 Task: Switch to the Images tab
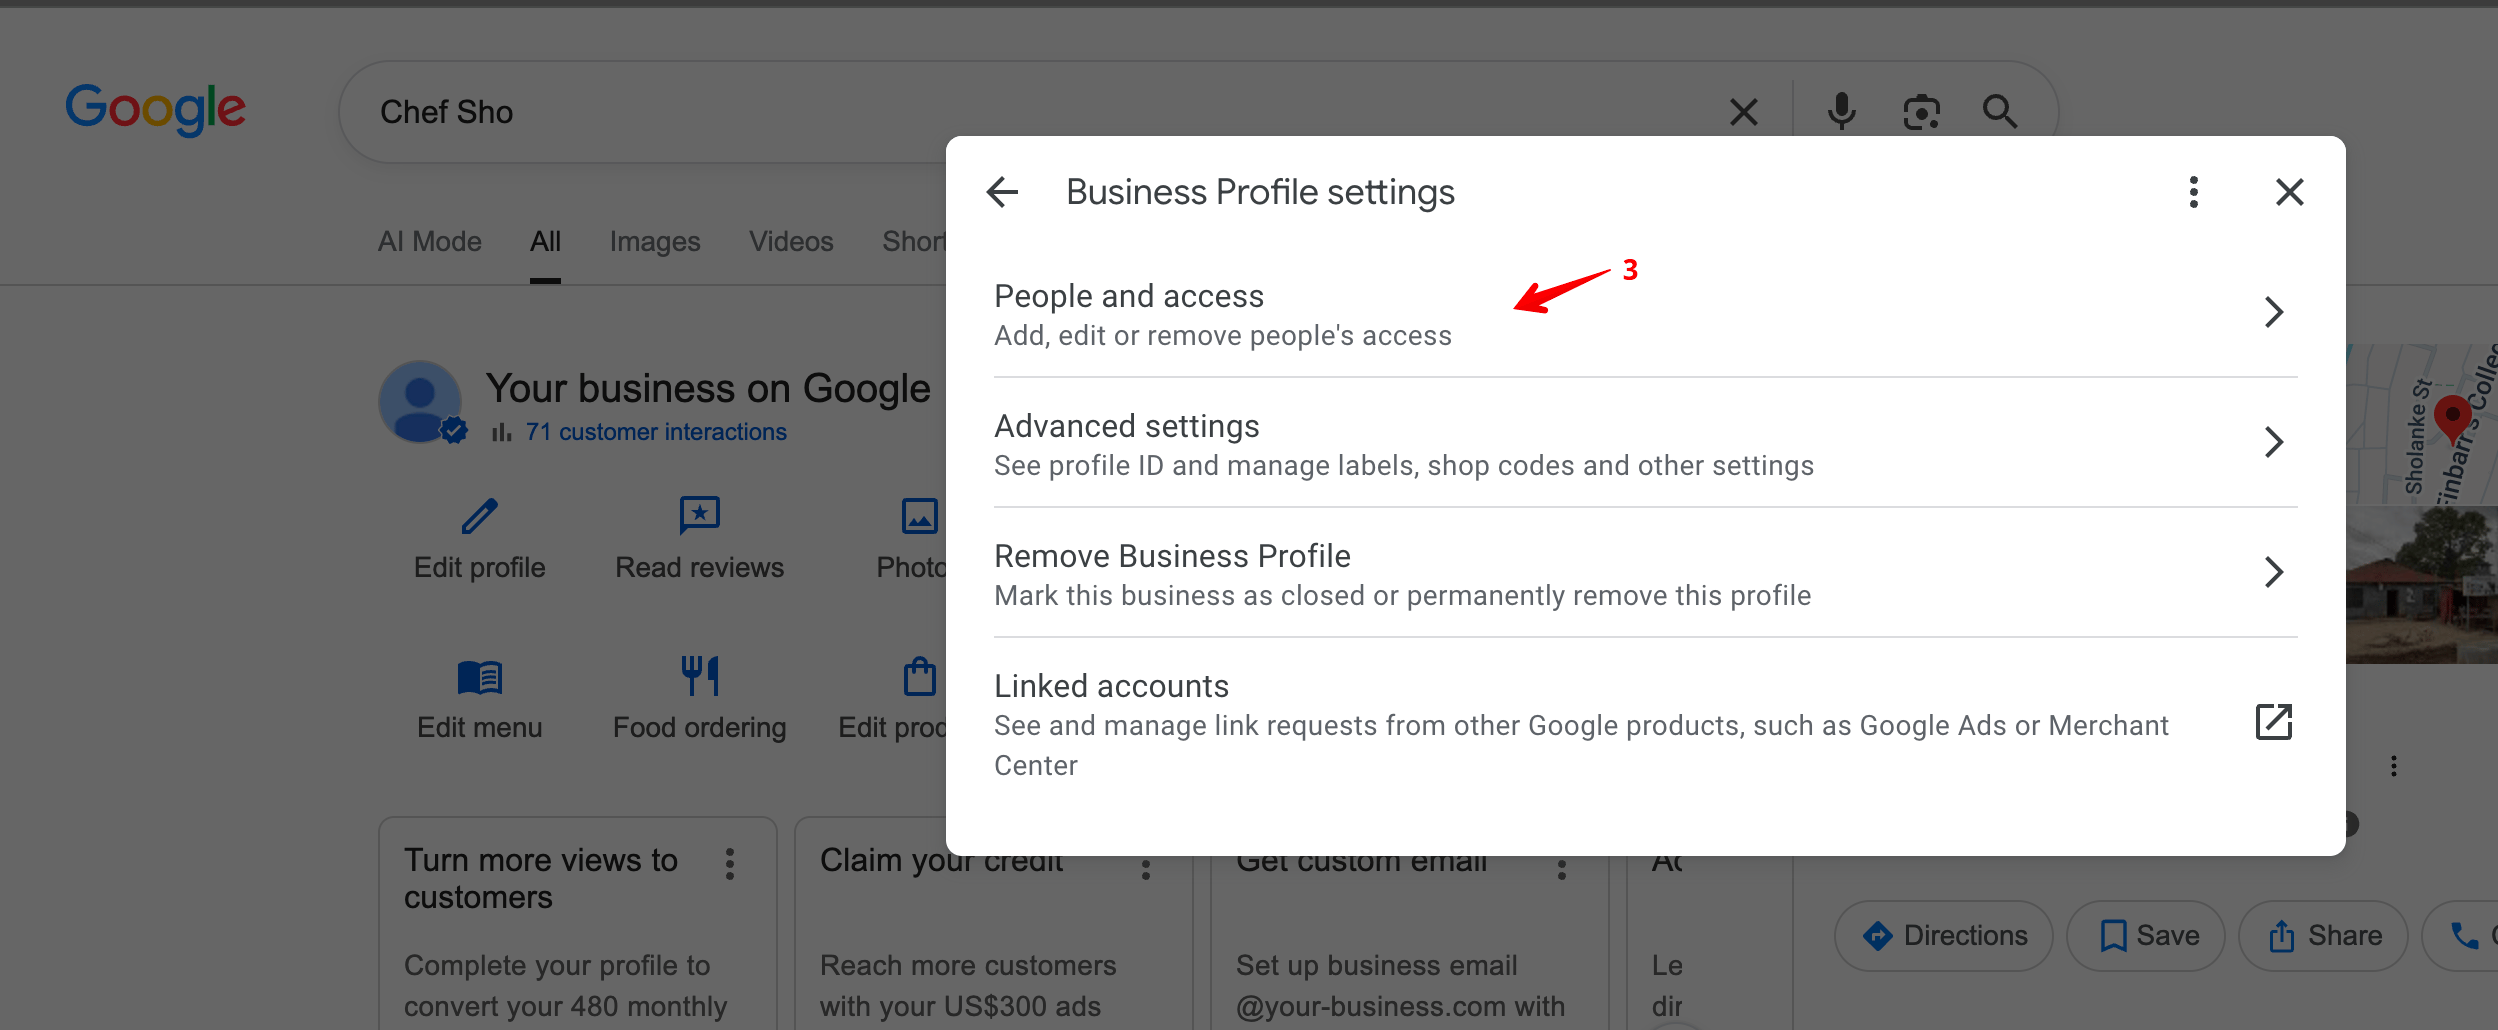[655, 242]
